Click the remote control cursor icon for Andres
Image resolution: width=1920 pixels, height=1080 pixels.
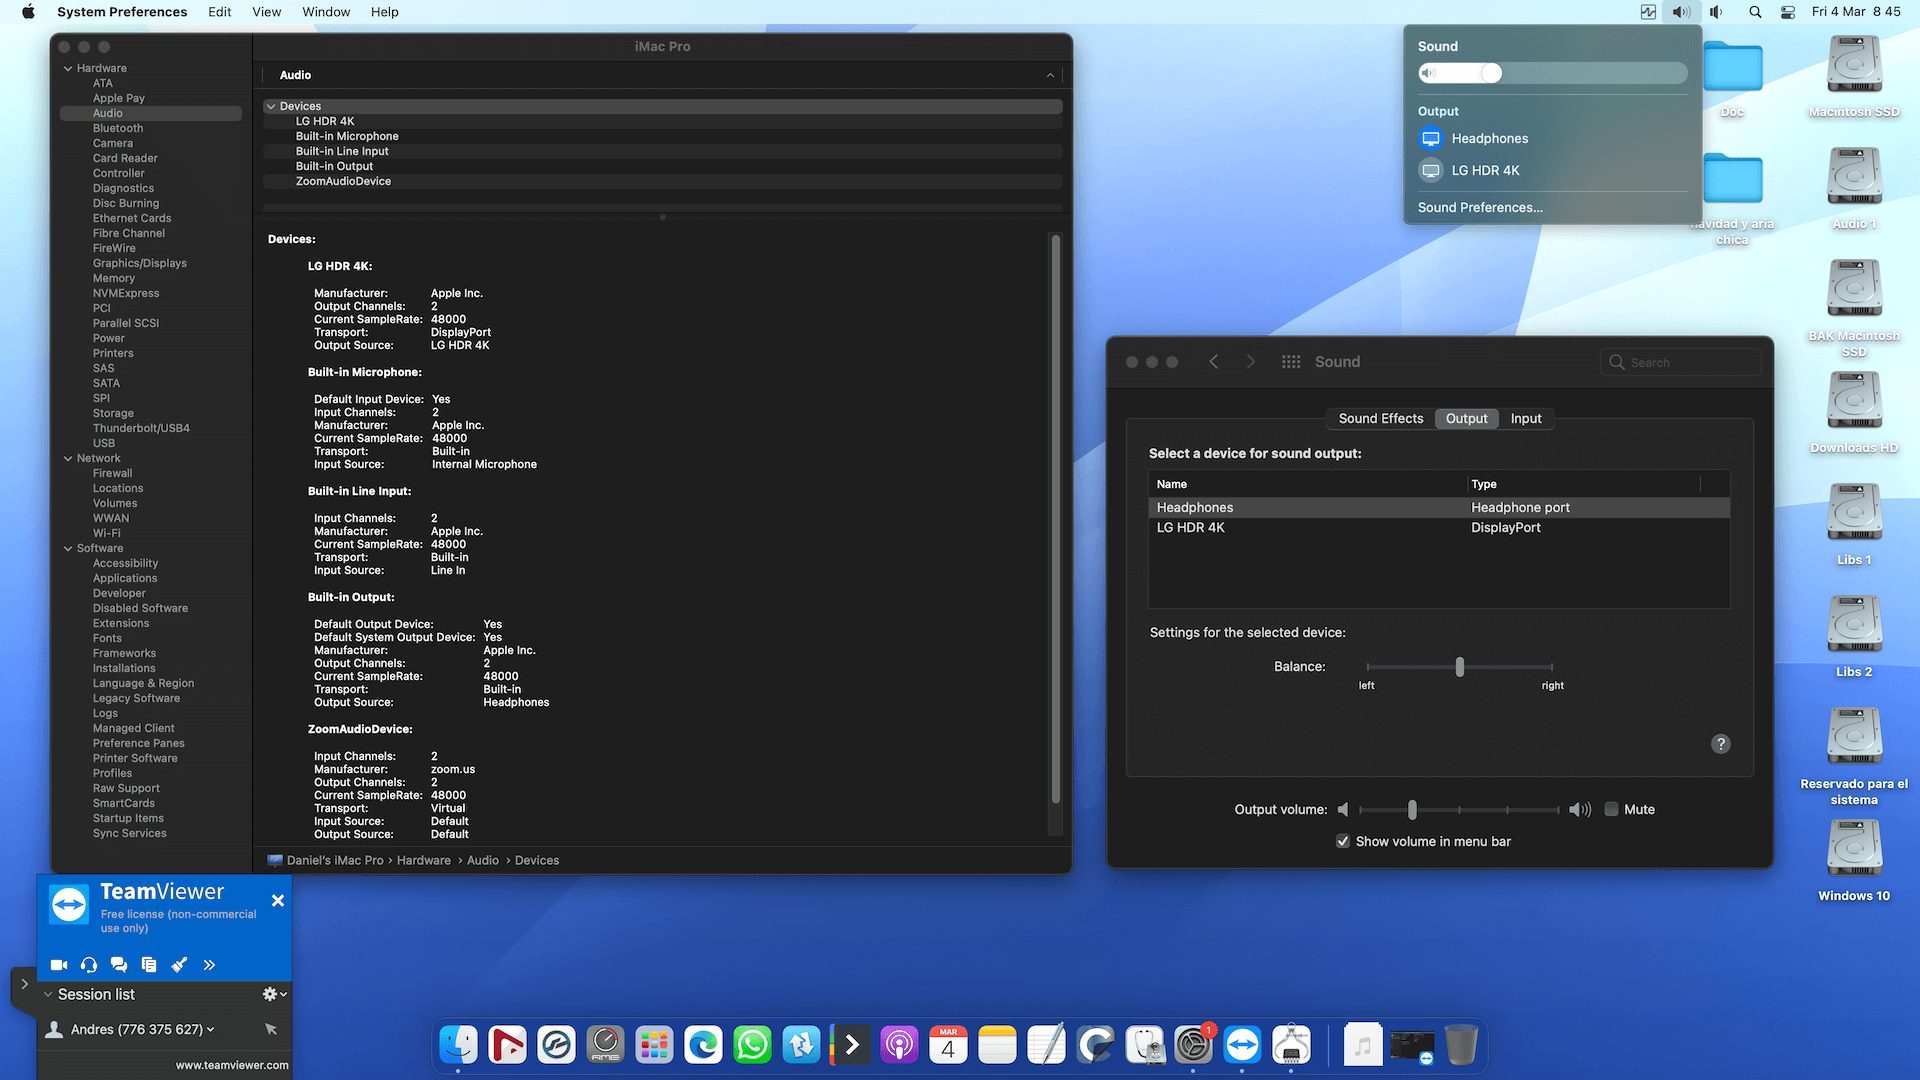coord(271,1029)
